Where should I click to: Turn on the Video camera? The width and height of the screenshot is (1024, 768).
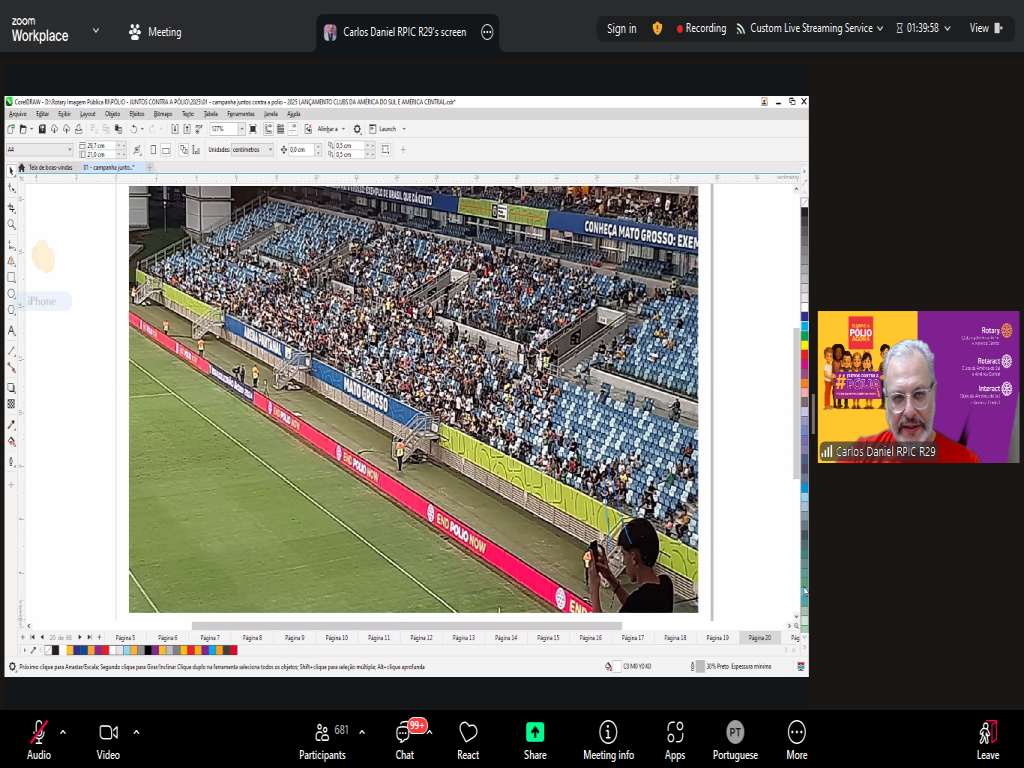[108, 738]
